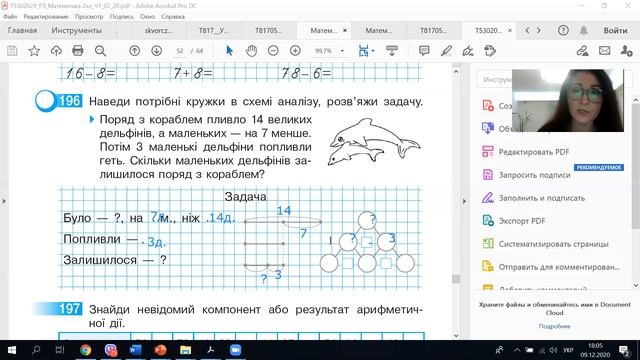The image size is (640, 360).
Task: Open the Подпись menu
Action: [x=122, y=17]
